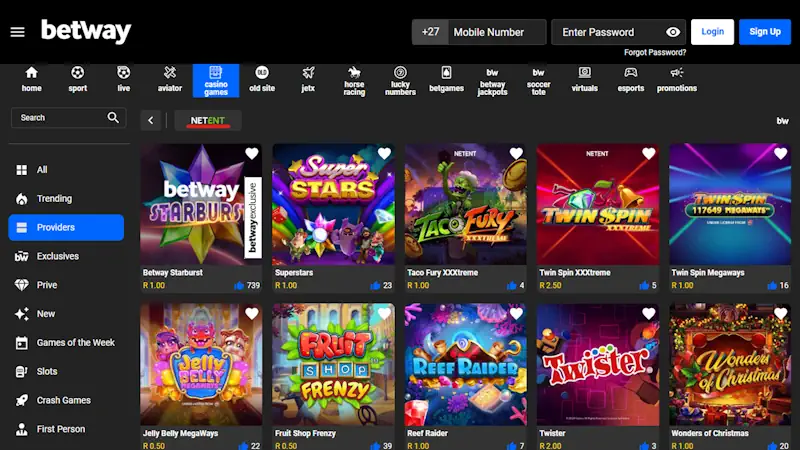Open the sport section
800x450 pixels.
78,80
